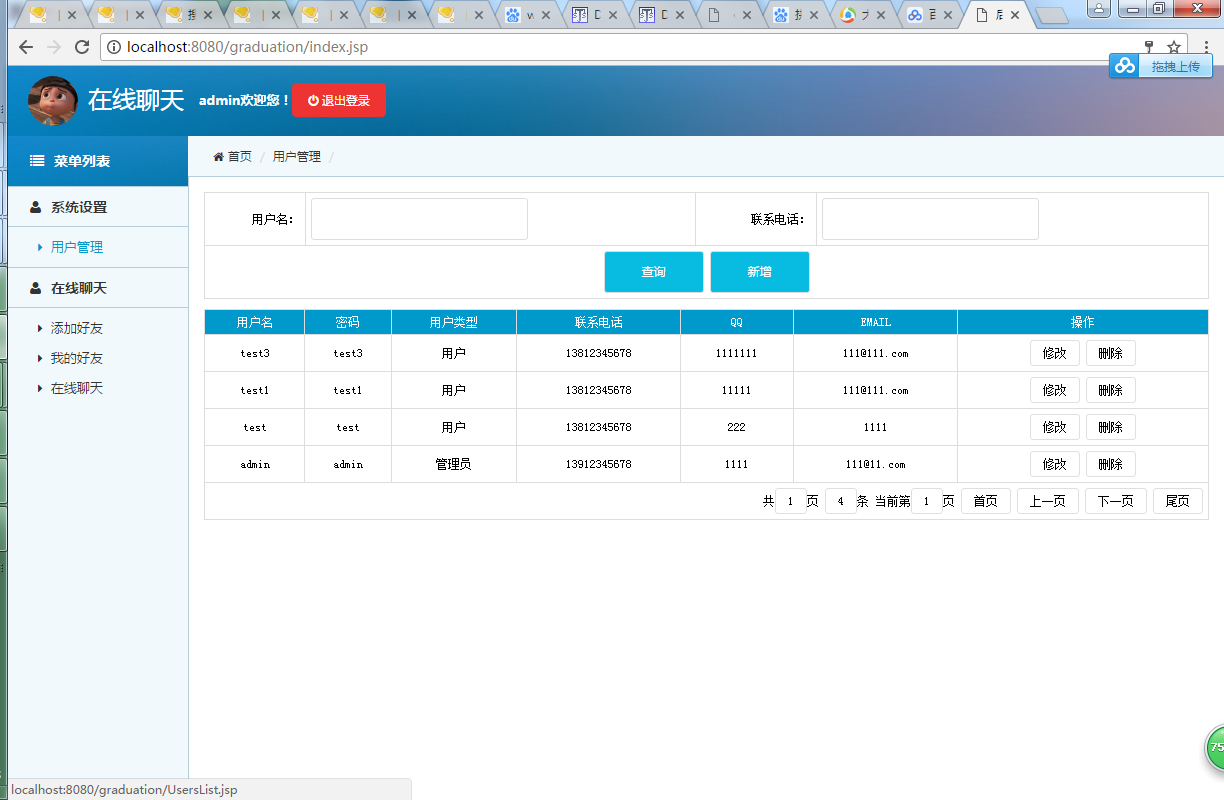The height and width of the screenshot is (800, 1224).
Task: Expand 用户管理 sidebar arrow item
Action: click(77, 247)
